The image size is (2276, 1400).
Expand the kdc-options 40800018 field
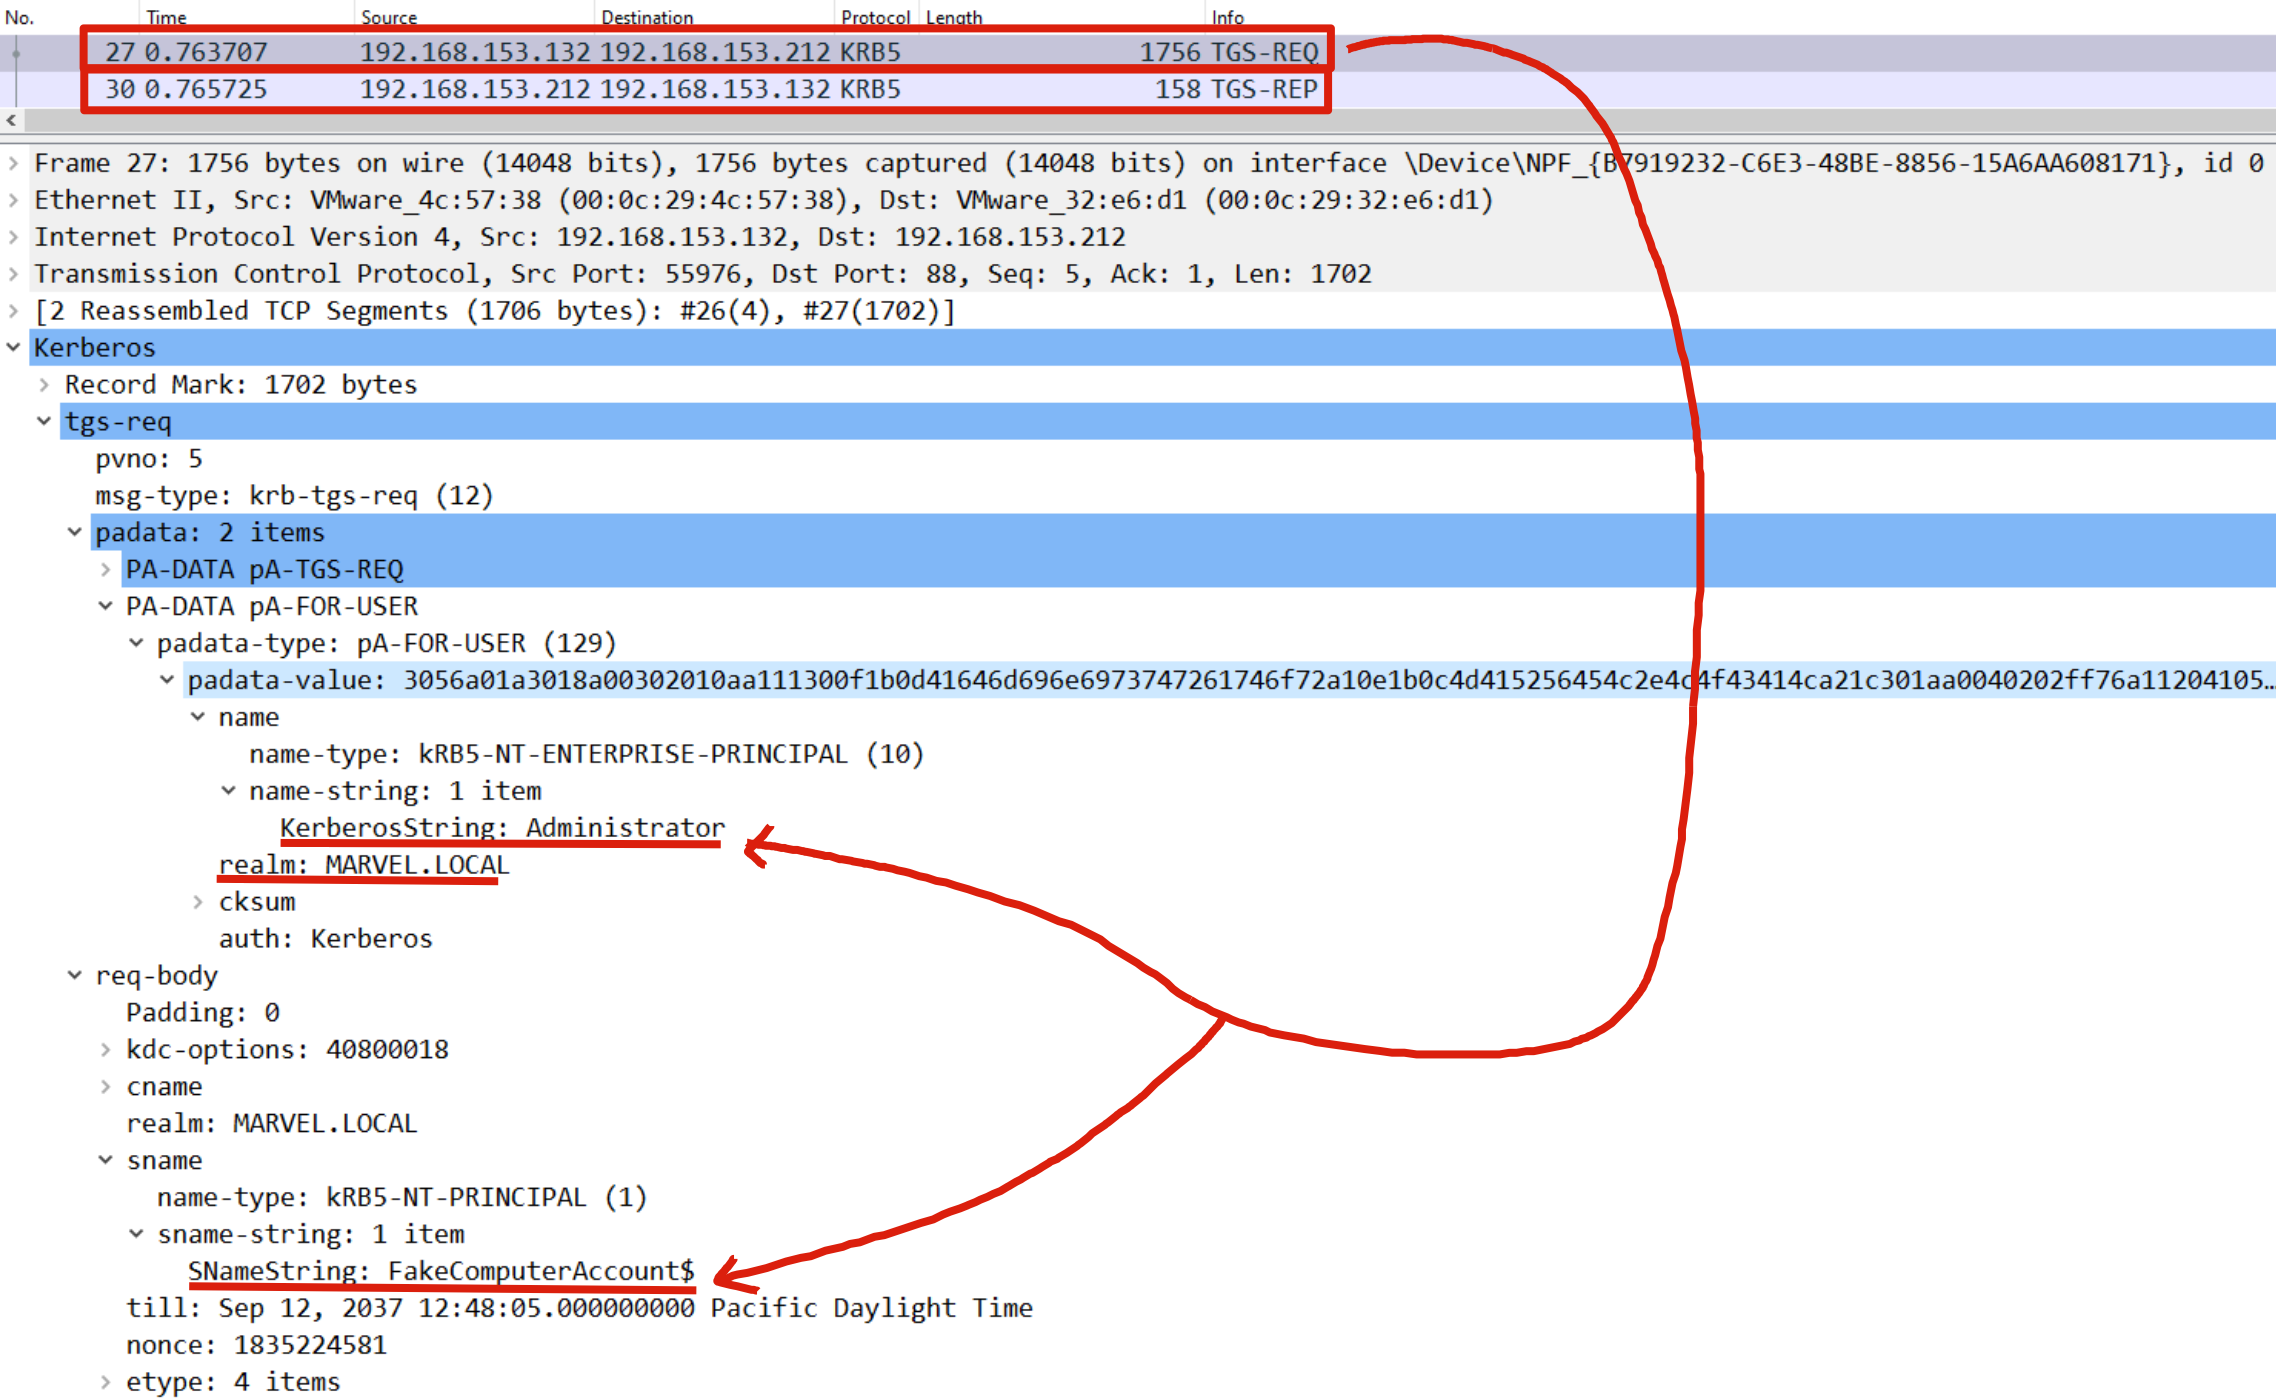pos(106,1049)
